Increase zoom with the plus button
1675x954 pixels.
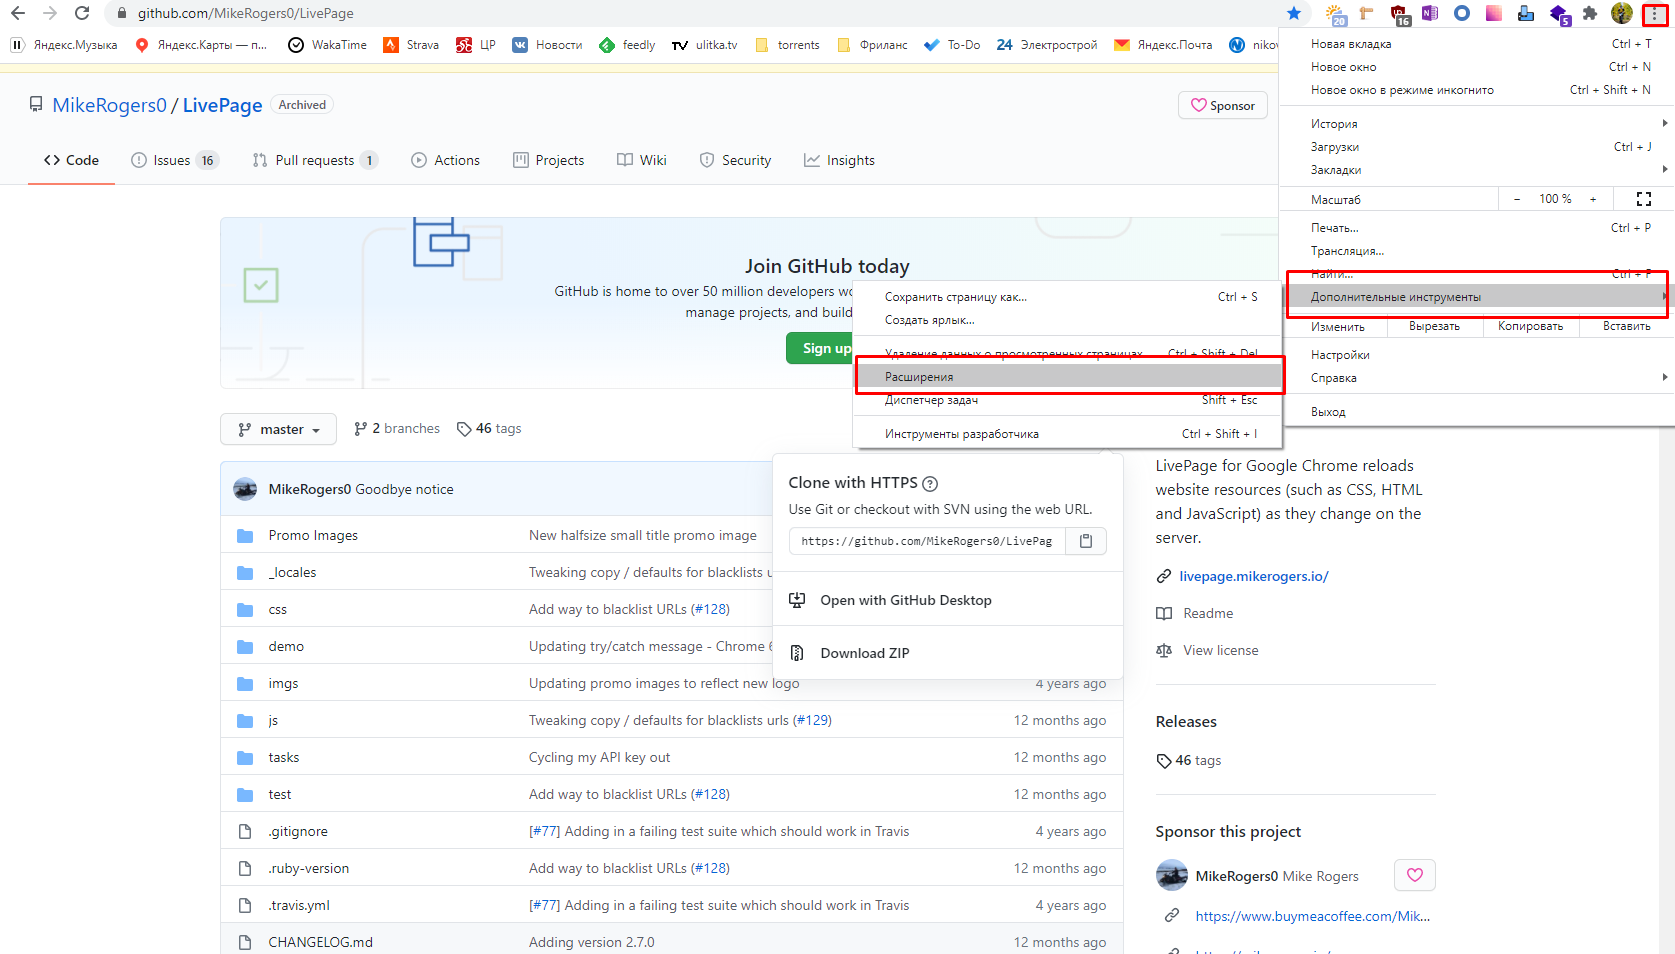click(1593, 199)
